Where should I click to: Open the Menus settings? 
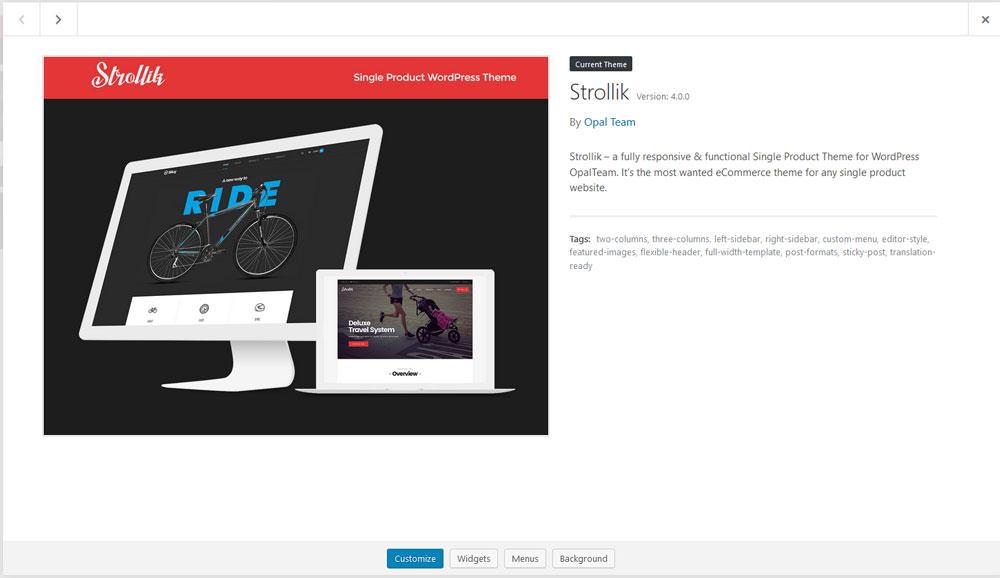(525, 558)
